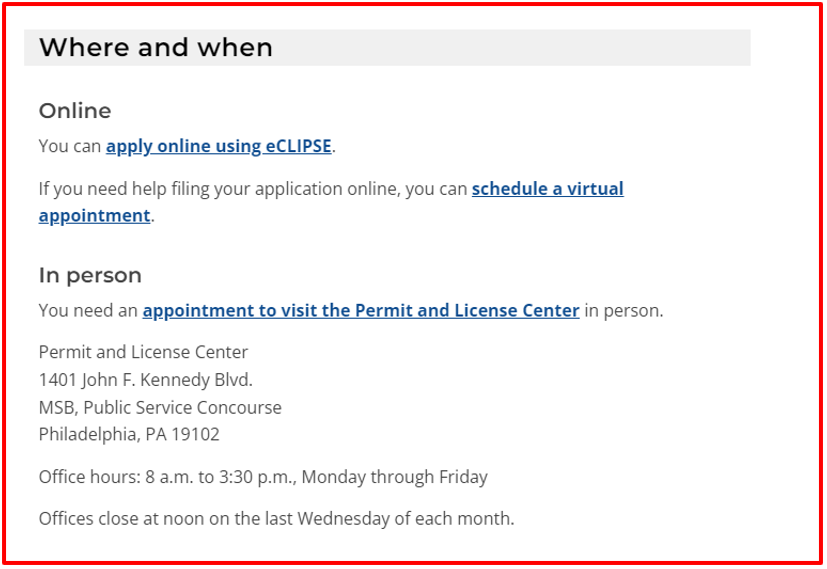Open the apply online using eCLIPSE link
827x569 pixels.
click(x=218, y=146)
